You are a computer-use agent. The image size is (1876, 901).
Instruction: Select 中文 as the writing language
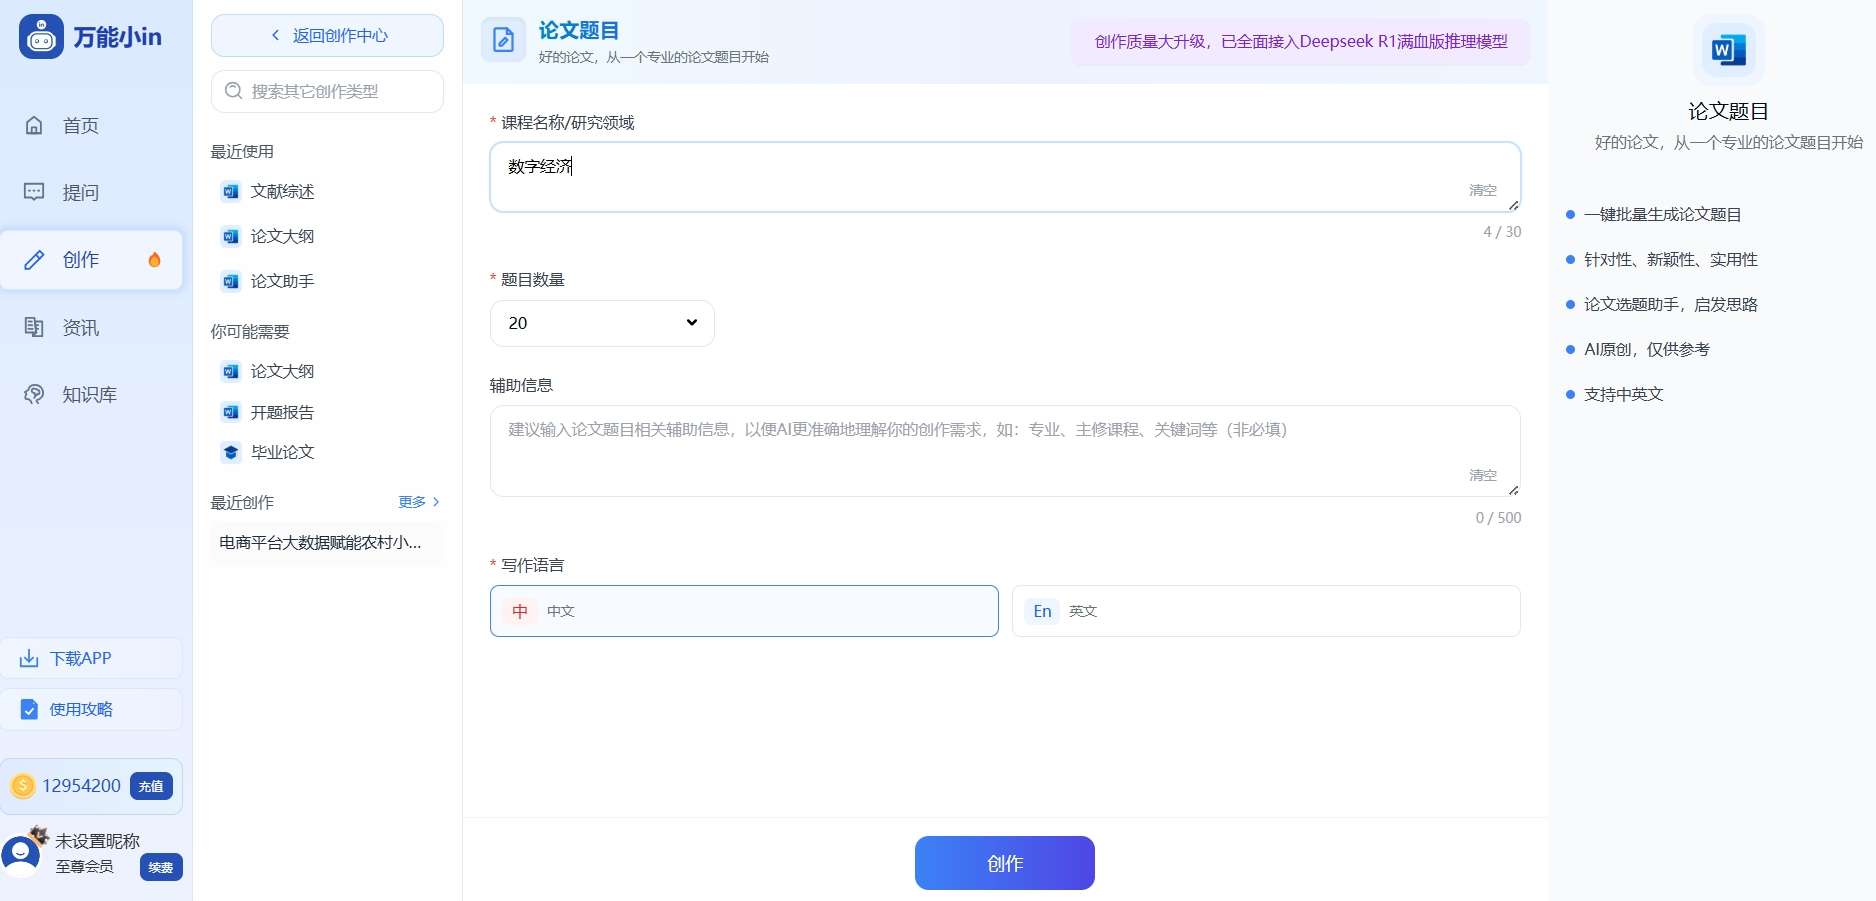(x=744, y=611)
